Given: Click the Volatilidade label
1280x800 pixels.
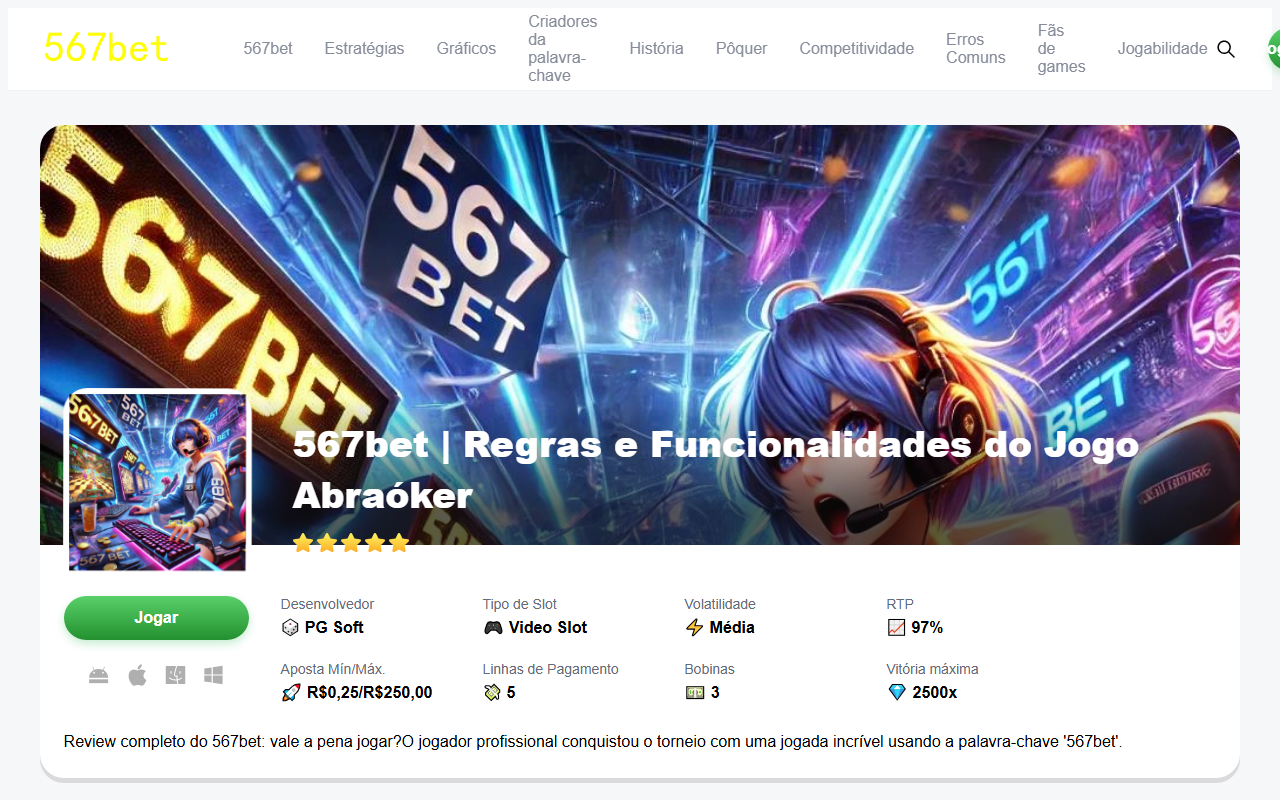Looking at the screenshot, I should [720, 604].
